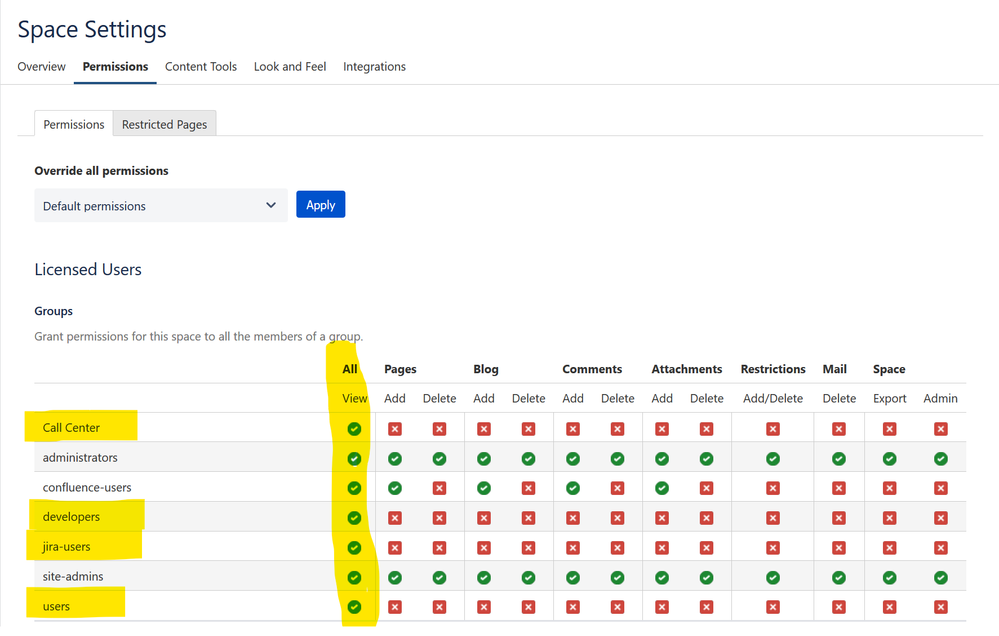Click site-admins Mail Delete checkmark
The width and height of the screenshot is (999, 636).
pyautogui.click(x=839, y=578)
